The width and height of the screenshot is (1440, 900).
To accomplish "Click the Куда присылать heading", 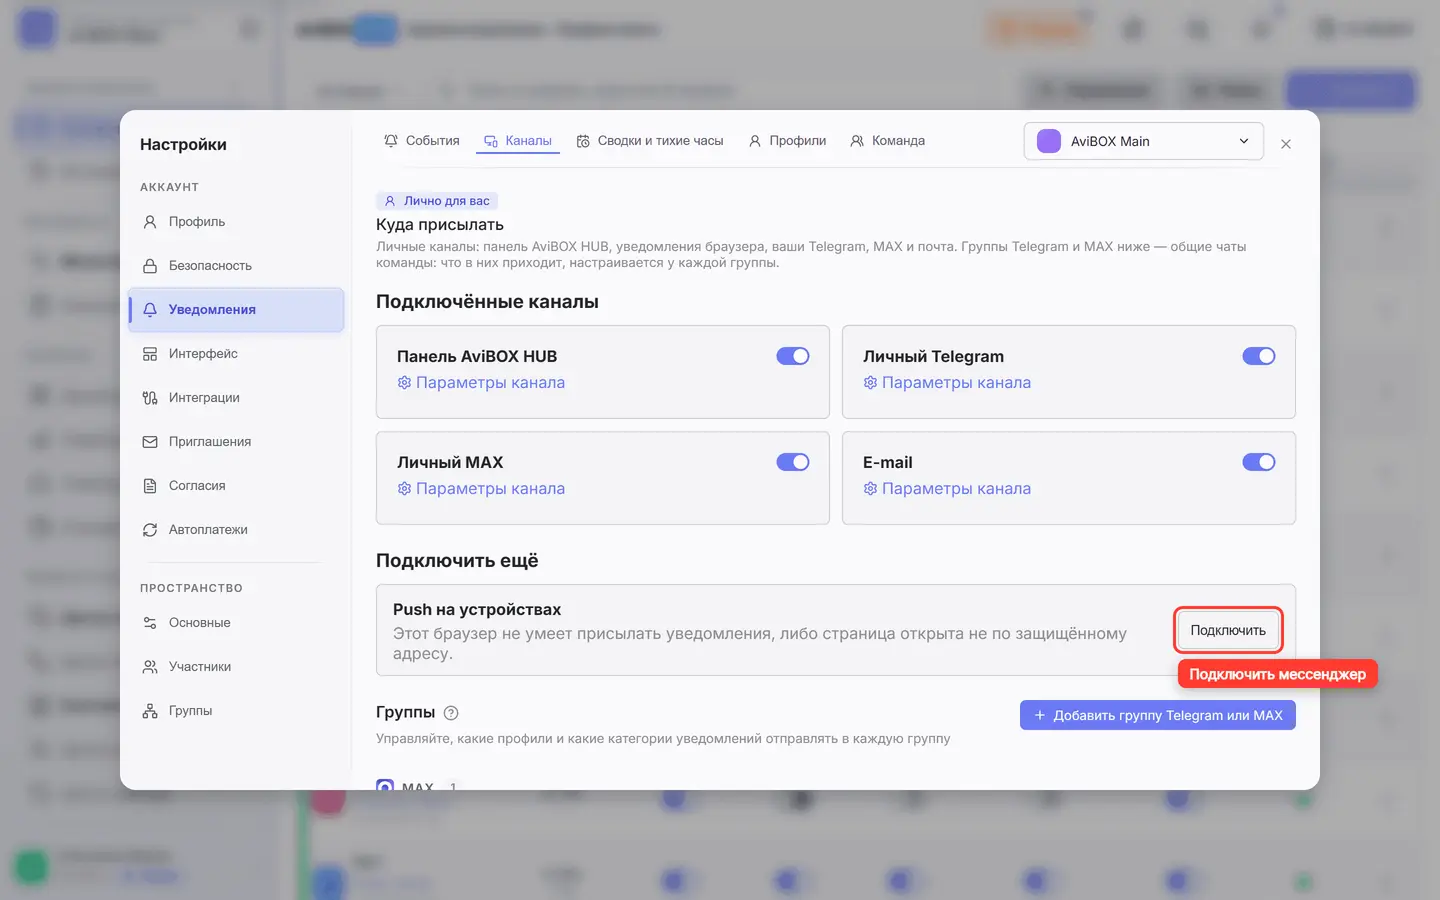I will pos(440,225).
